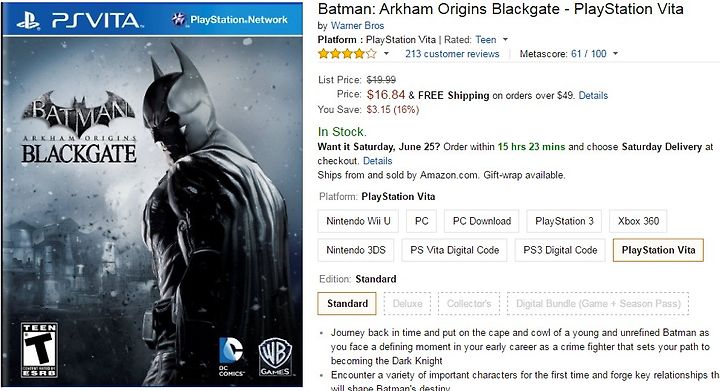
Task: Choose the PS Vita Digital Code option
Action: point(455,250)
